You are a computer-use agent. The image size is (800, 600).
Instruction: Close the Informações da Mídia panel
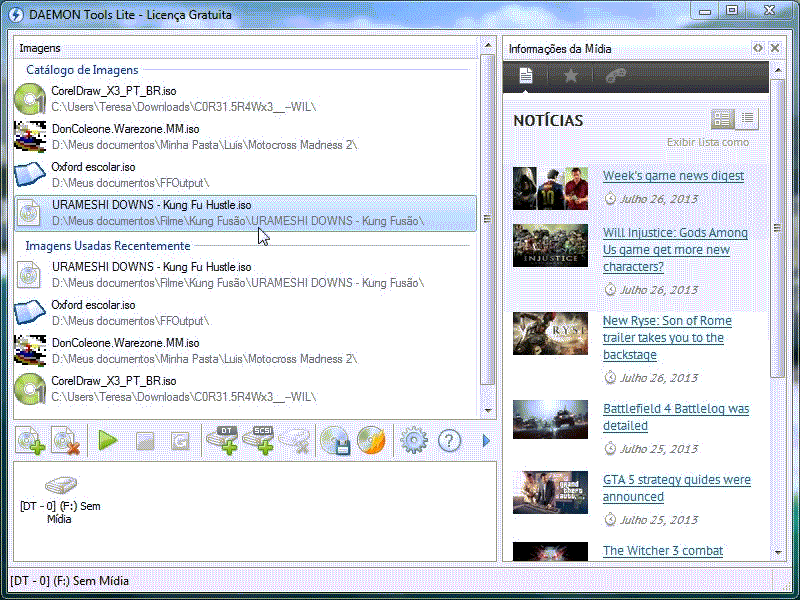point(775,48)
